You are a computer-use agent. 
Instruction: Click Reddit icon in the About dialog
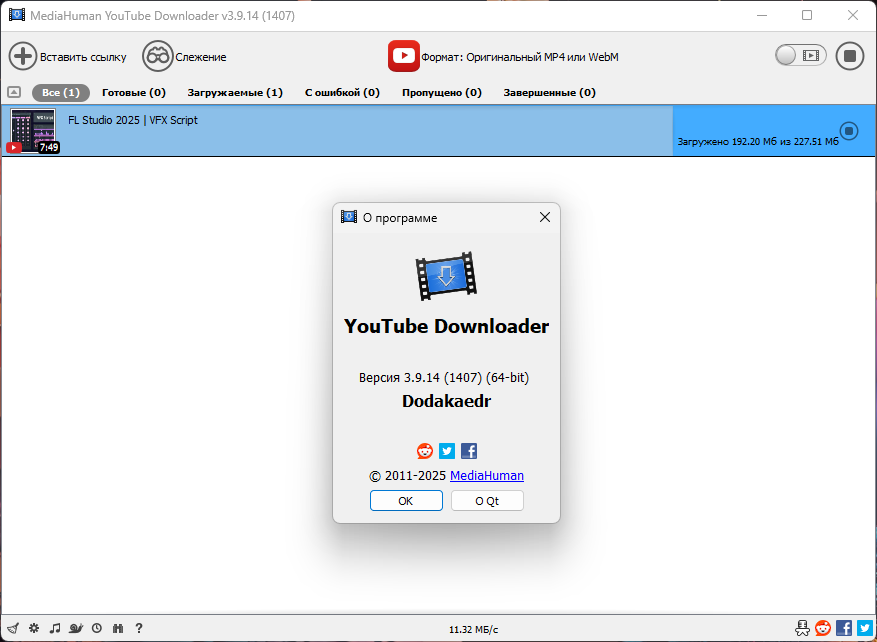[x=425, y=451]
